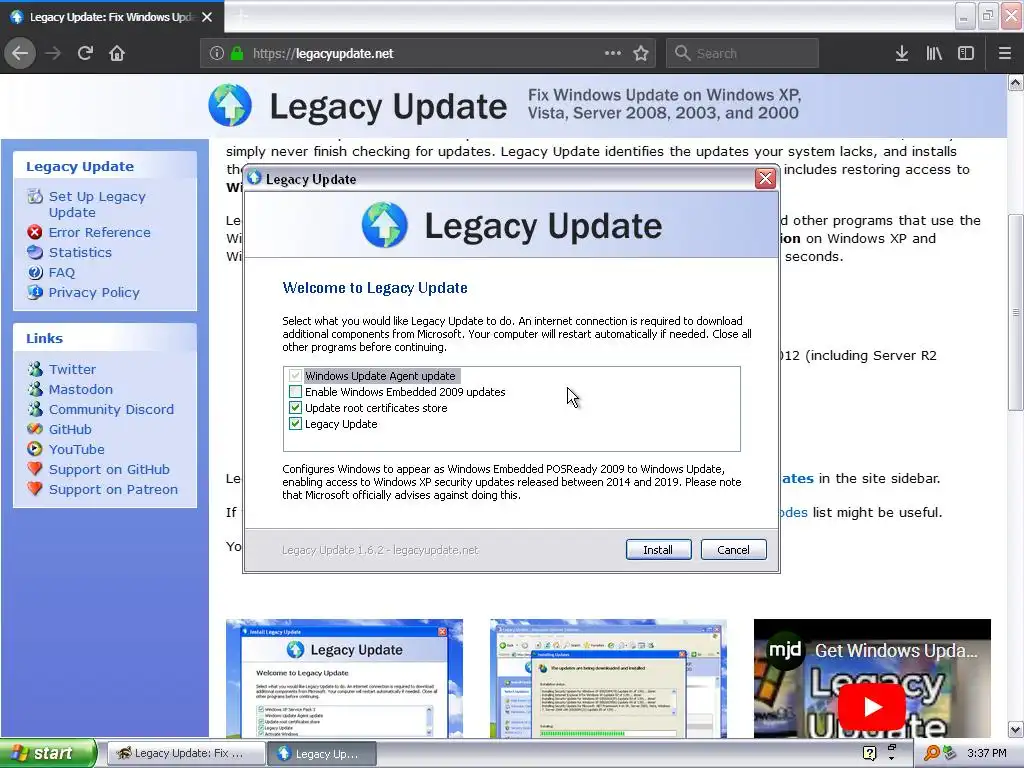Open the Error Reference sidebar link
The width and height of the screenshot is (1024, 768).
99,232
